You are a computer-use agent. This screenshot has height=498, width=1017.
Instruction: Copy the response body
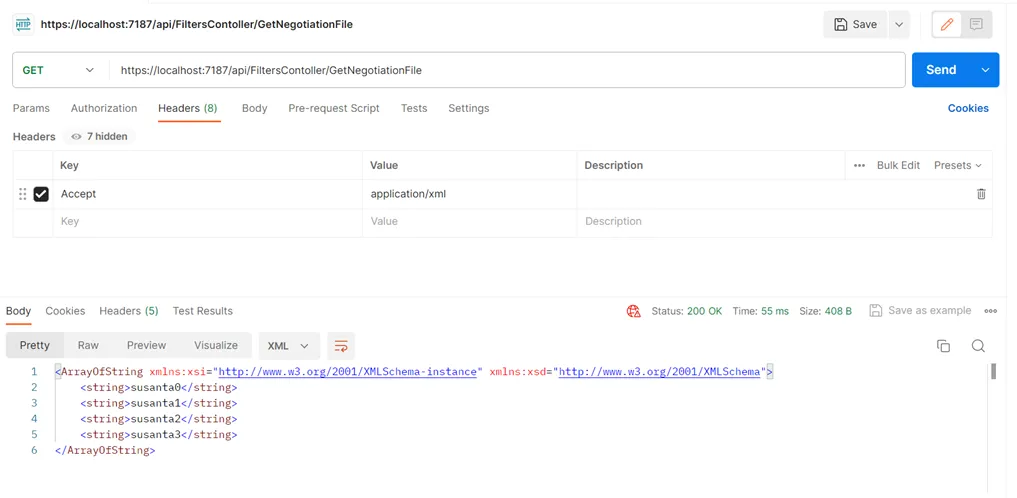[944, 346]
